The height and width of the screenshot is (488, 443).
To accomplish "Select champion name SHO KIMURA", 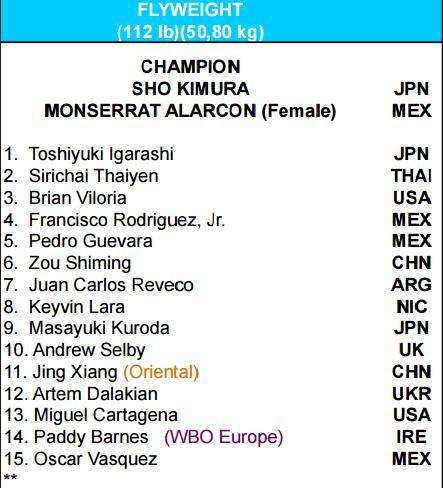I will click(190, 89).
